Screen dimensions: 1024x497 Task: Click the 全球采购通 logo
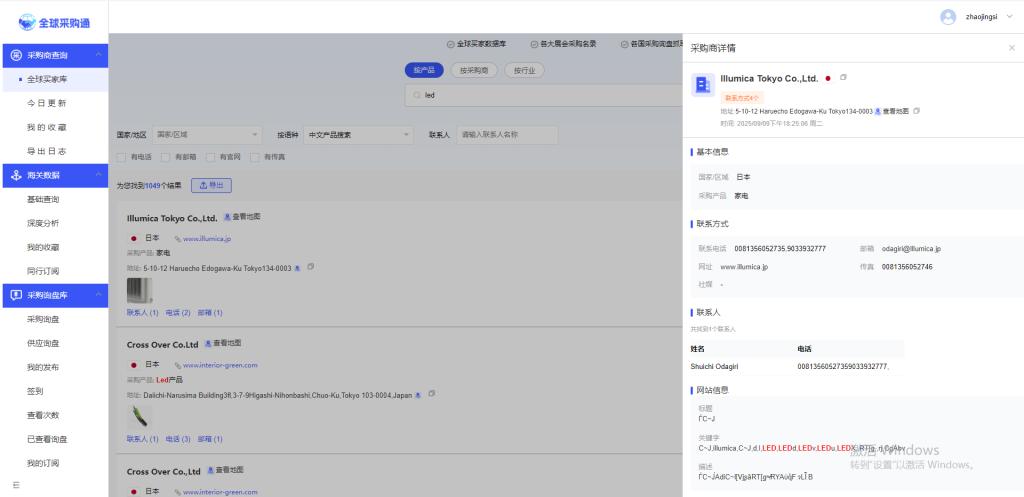point(54,17)
